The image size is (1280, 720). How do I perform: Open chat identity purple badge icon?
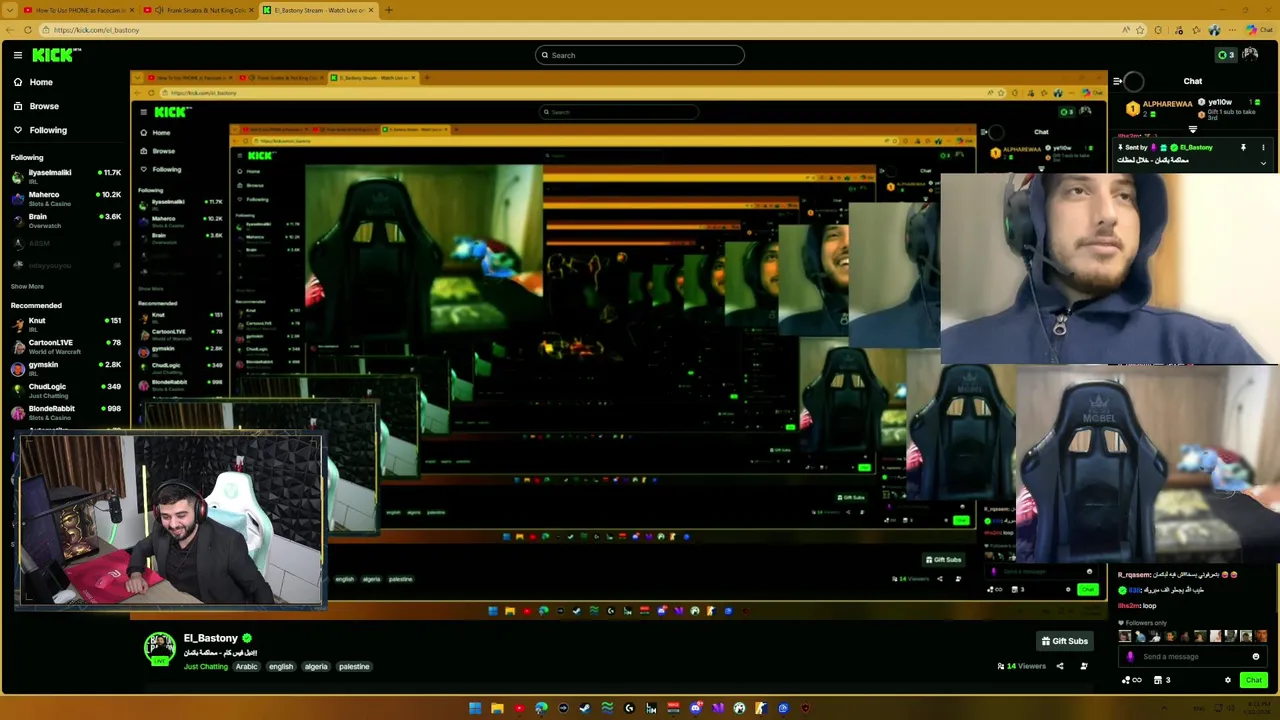[1130, 657]
